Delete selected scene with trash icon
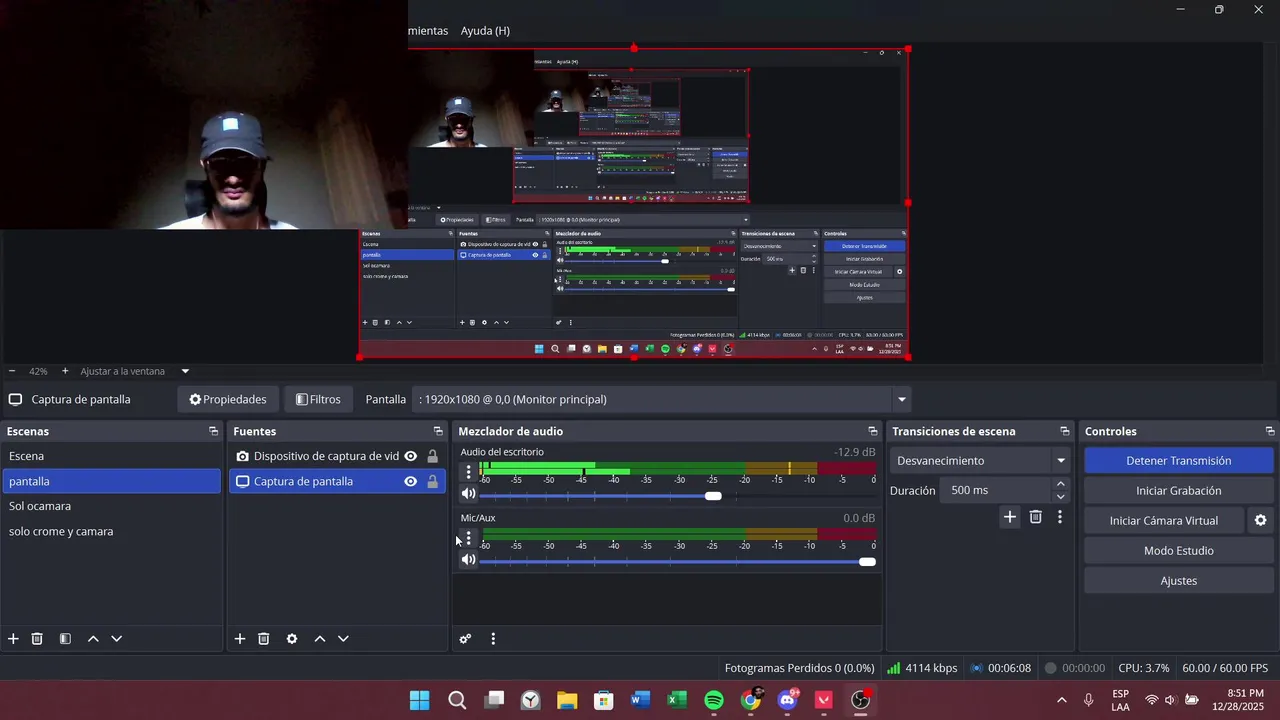 37,639
